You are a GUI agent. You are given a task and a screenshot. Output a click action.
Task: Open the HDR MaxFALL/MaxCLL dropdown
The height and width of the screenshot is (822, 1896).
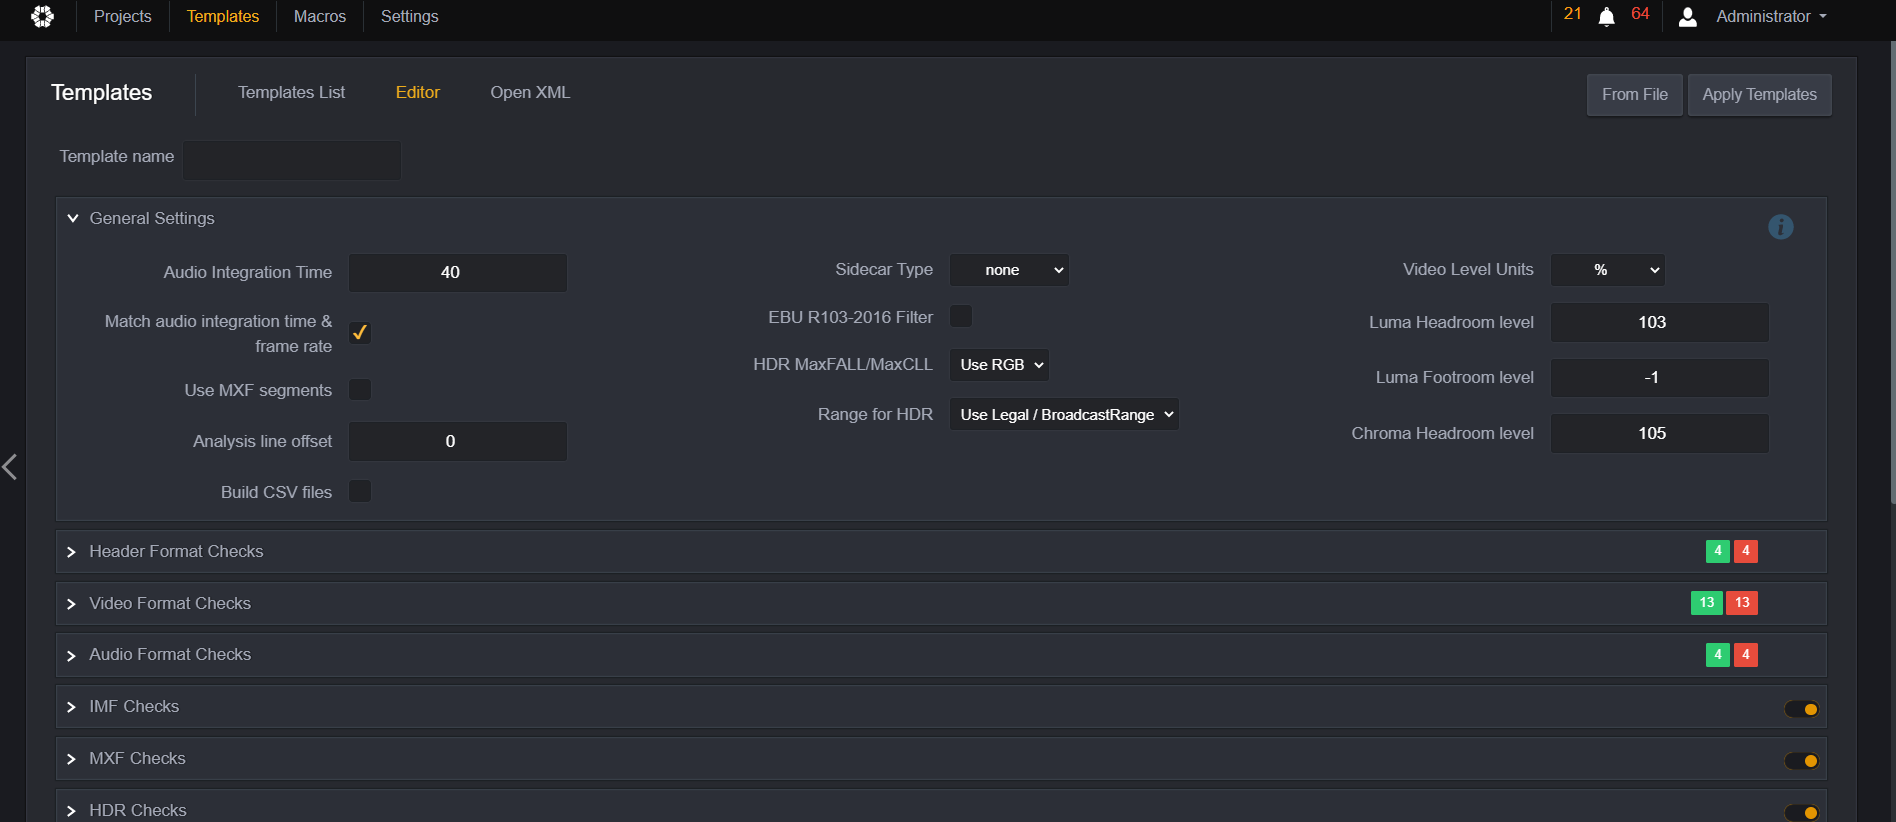point(999,365)
